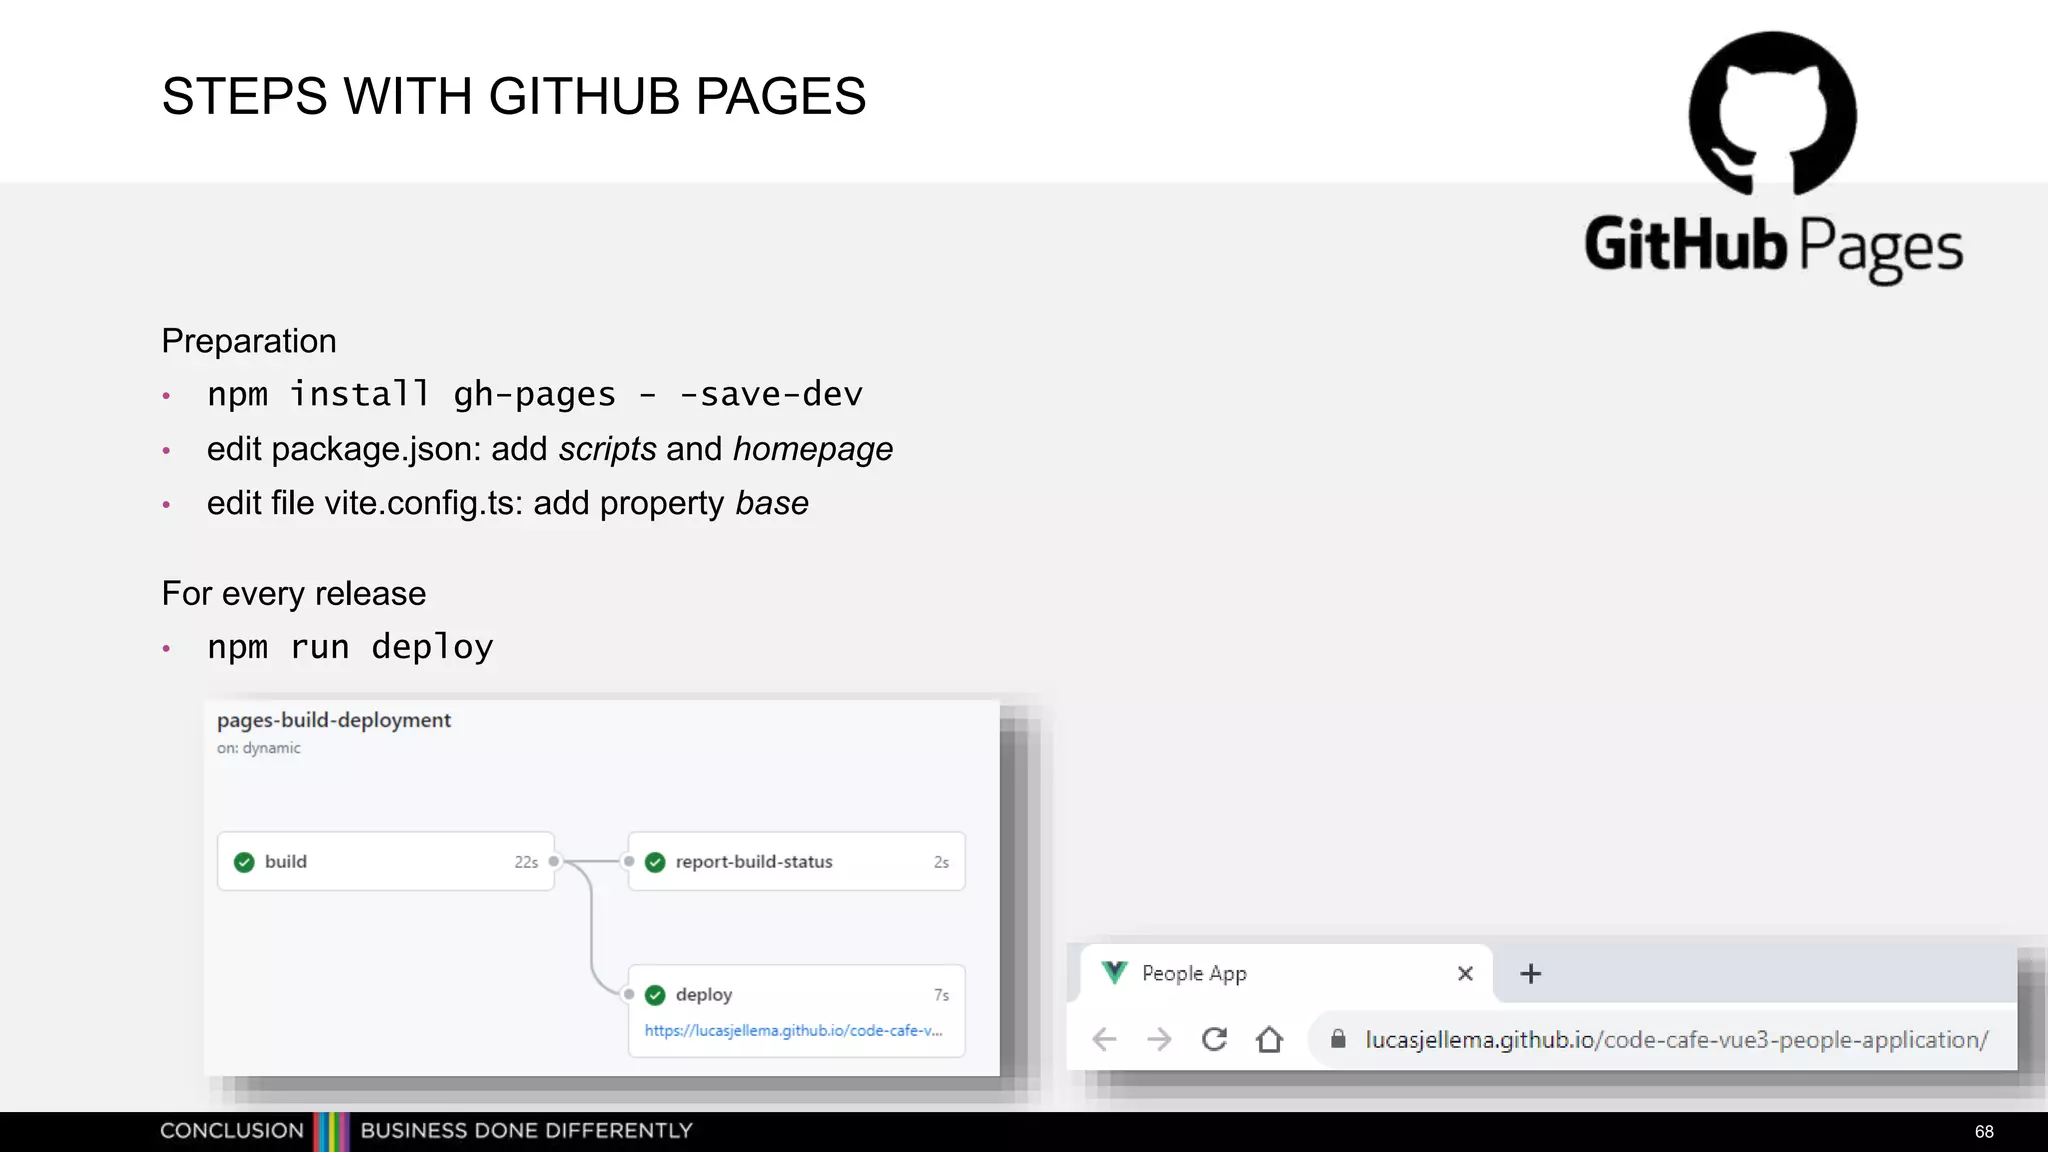Open the deploy job box
The height and width of the screenshot is (1152, 2048).
pos(796,1010)
